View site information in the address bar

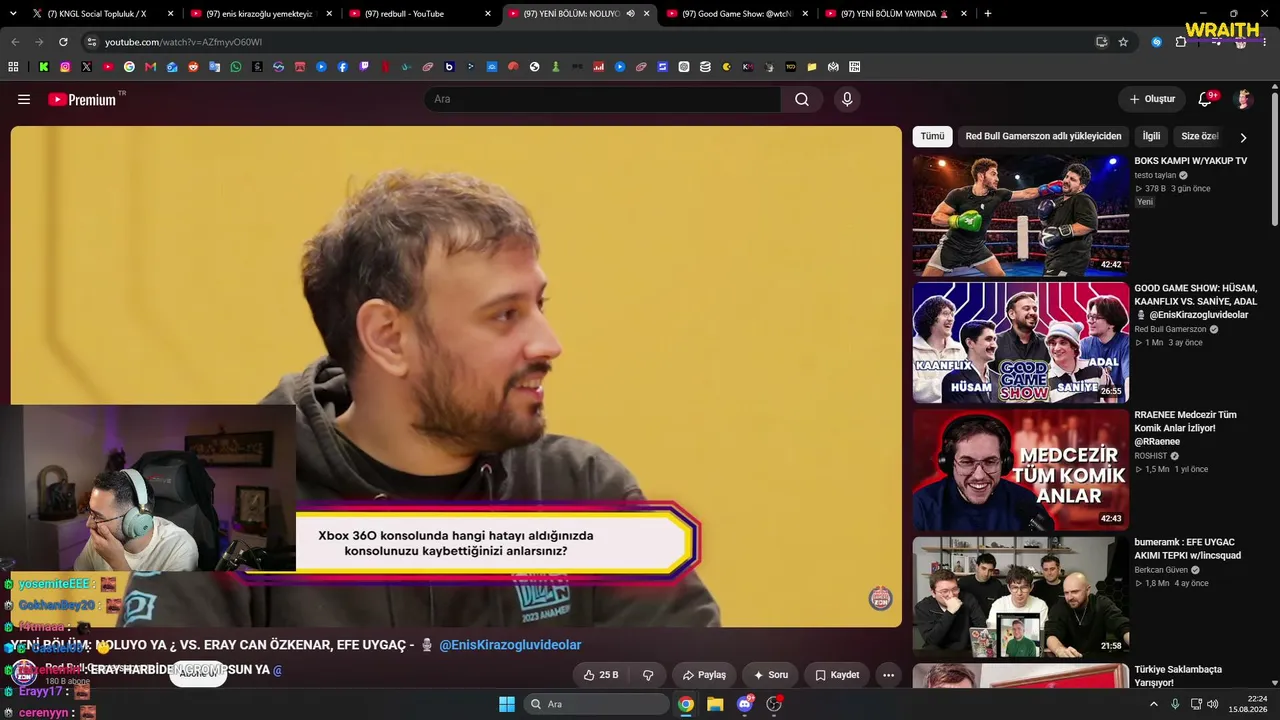click(x=92, y=42)
